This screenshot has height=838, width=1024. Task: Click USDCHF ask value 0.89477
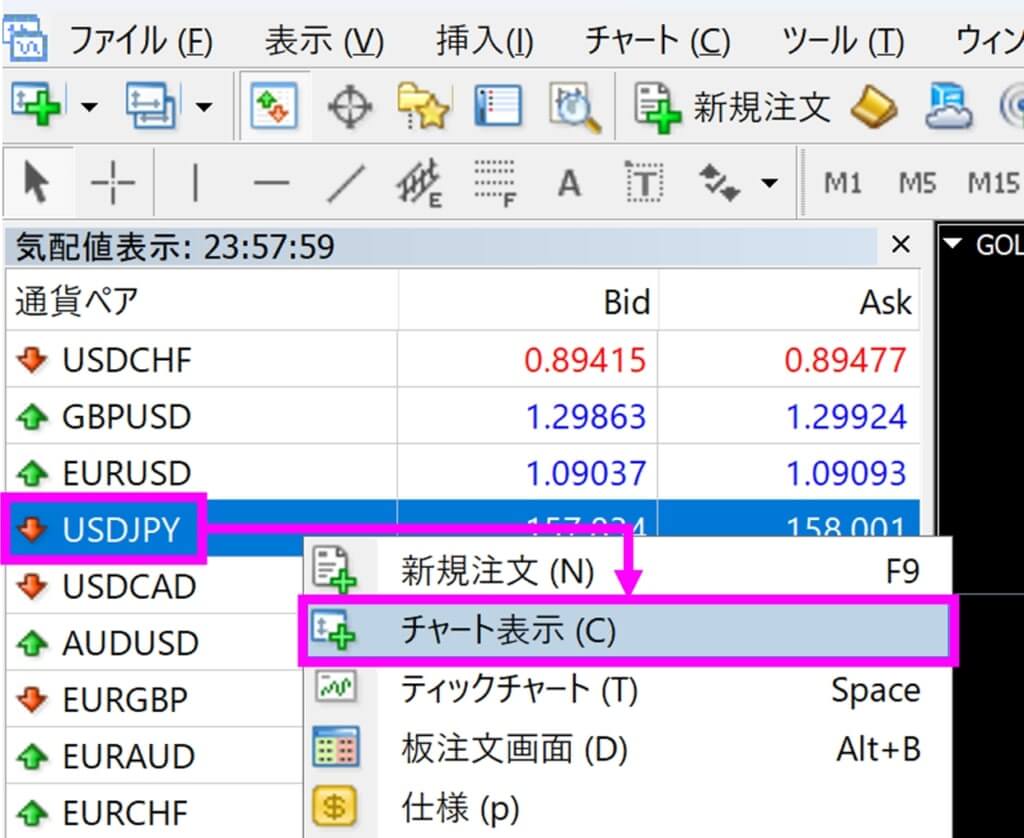(x=846, y=360)
